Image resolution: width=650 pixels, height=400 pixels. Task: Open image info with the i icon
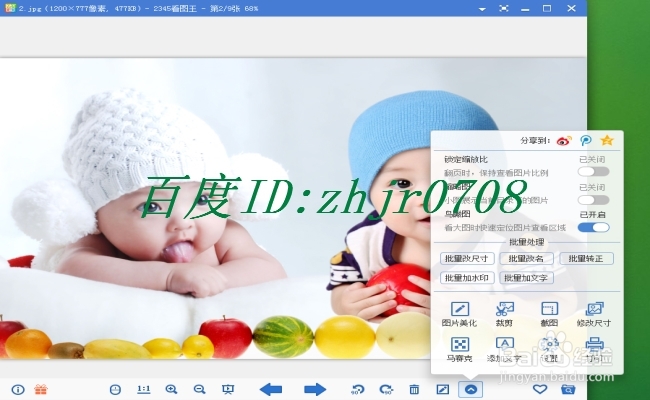coord(18,390)
